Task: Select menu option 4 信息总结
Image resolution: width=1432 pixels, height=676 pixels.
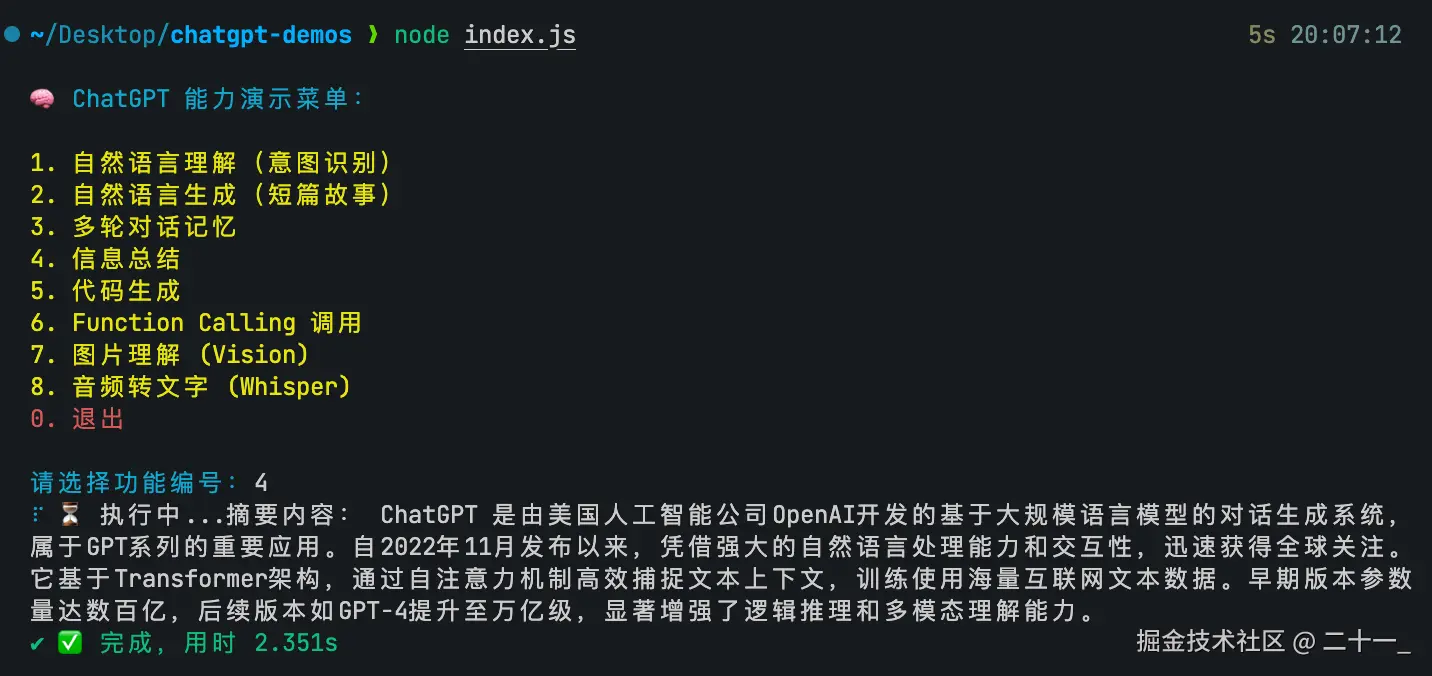Action: click(x=105, y=259)
